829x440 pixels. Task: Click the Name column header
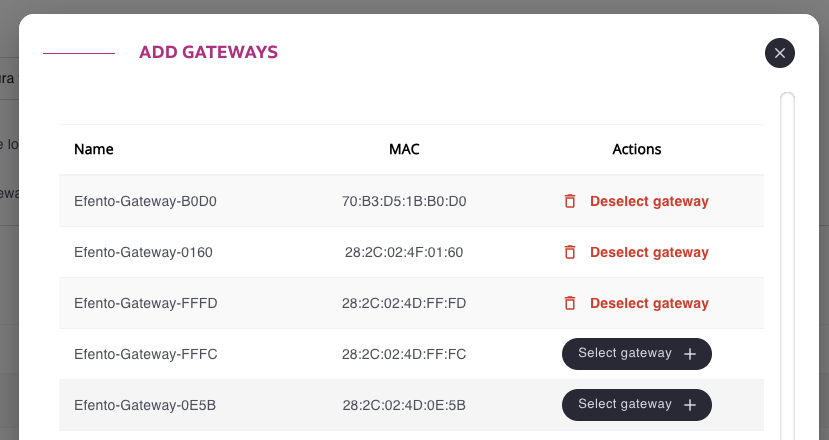[94, 149]
